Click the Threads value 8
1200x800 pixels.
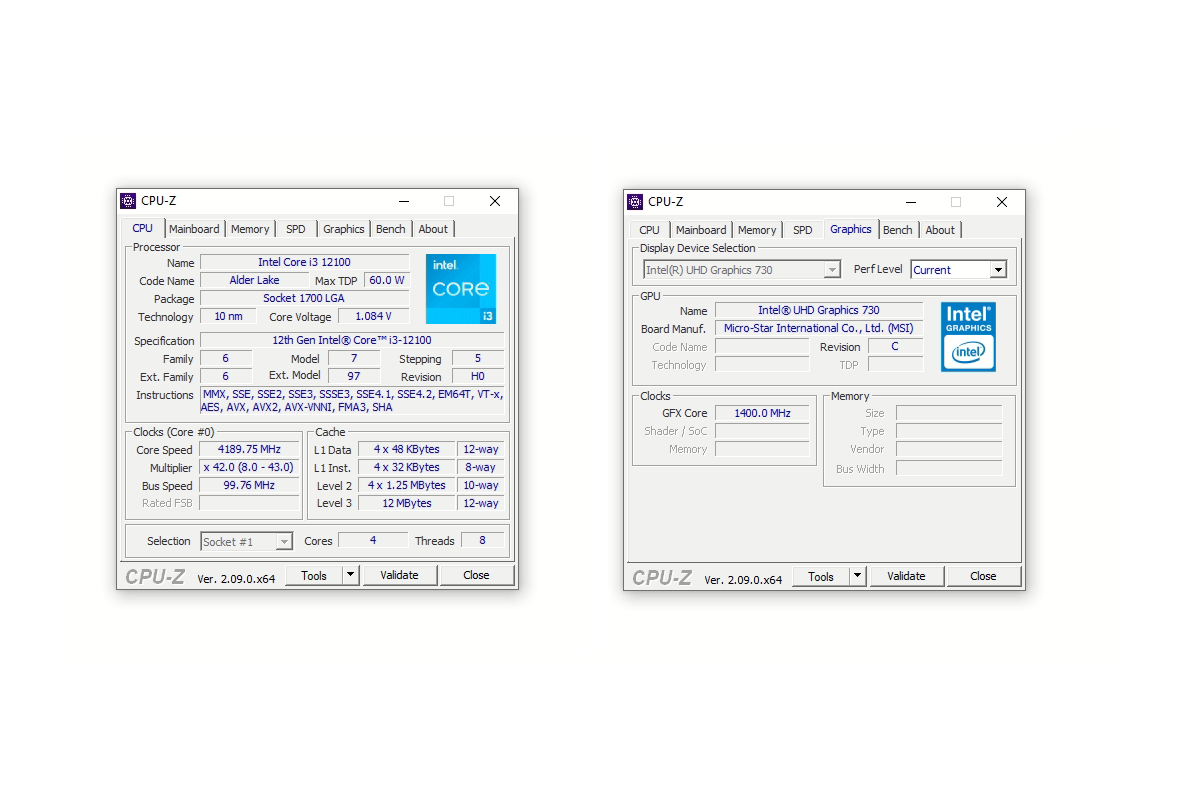pos(482,540)
